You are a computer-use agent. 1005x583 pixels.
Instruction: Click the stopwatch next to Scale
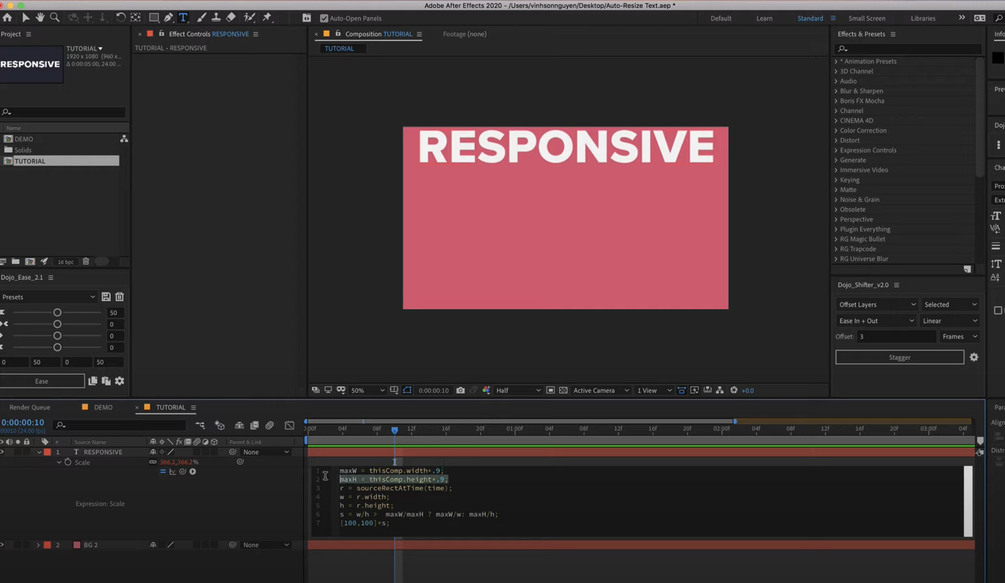click(68, 462)
